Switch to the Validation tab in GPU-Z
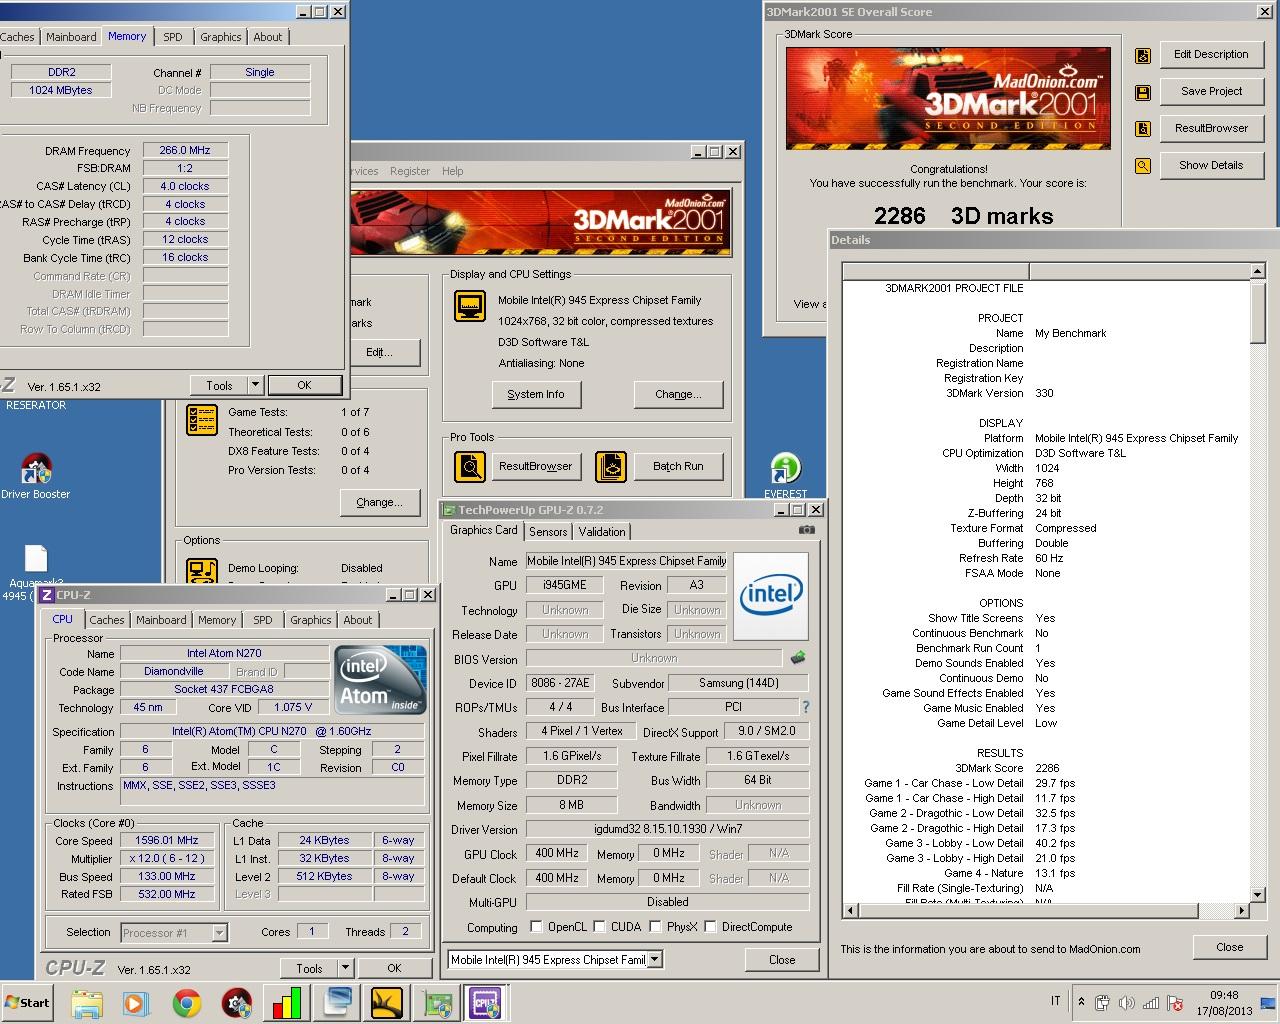The height and width of the screenshot is (1024, 1280). 602,532
